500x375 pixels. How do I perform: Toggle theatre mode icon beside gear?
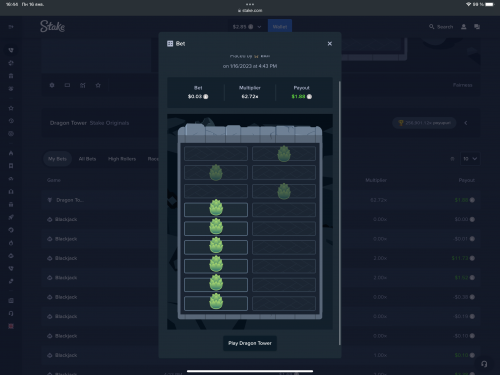(67, 85)
